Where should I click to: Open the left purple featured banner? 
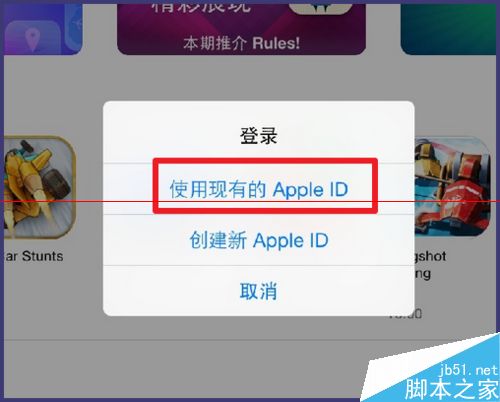[43, 29]
